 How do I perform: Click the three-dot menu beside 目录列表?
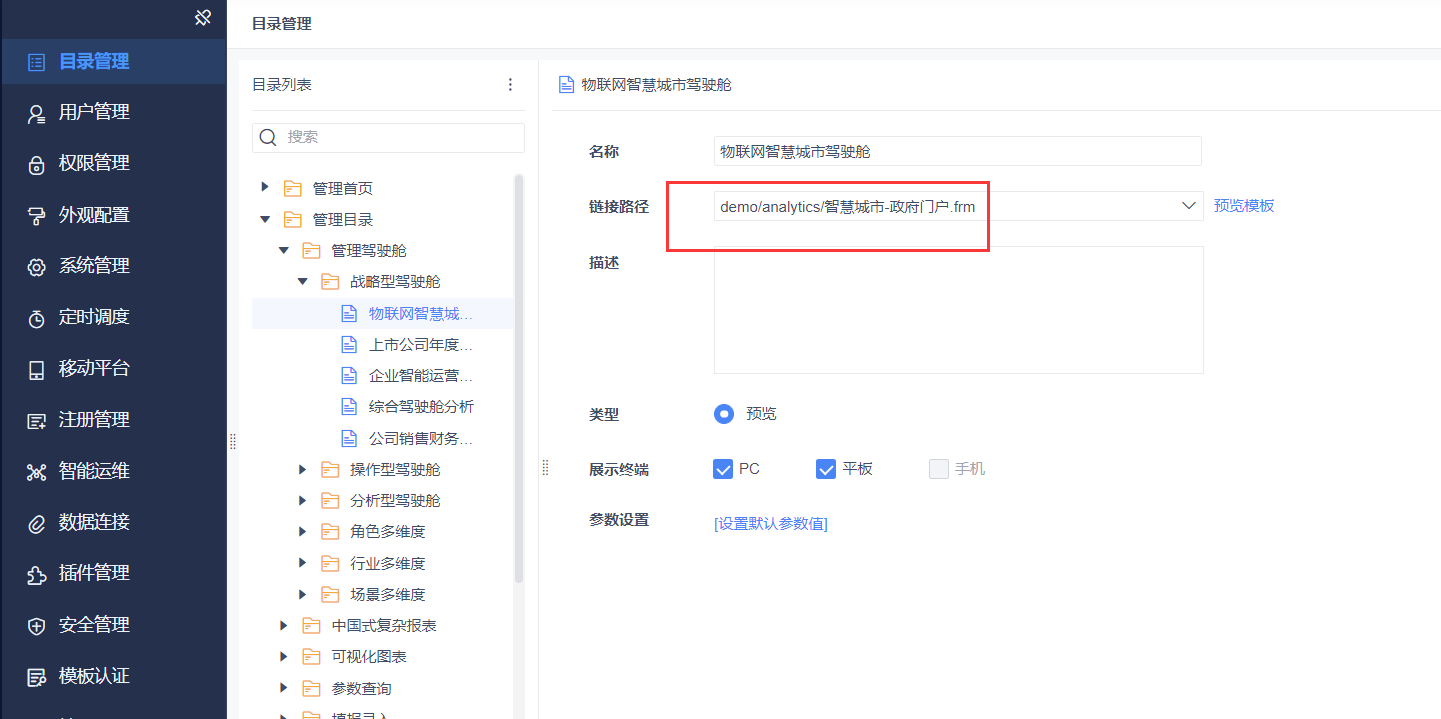510,85
